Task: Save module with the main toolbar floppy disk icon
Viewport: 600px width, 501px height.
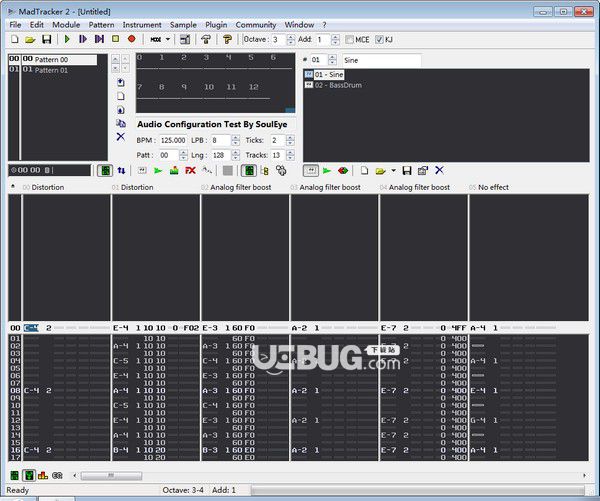Action: pyautogui.click(x=46, y=39)
